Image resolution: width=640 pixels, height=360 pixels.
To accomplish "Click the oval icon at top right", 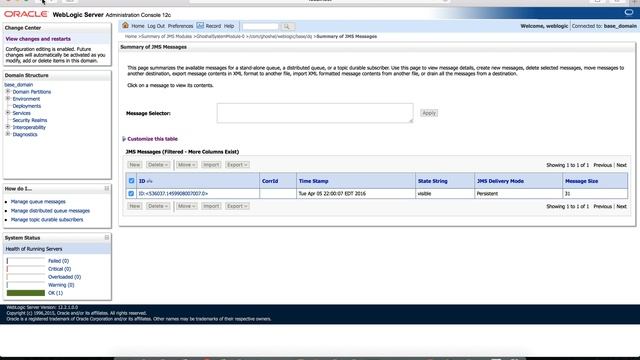I will pyautogui.click(x=629, y=12).
